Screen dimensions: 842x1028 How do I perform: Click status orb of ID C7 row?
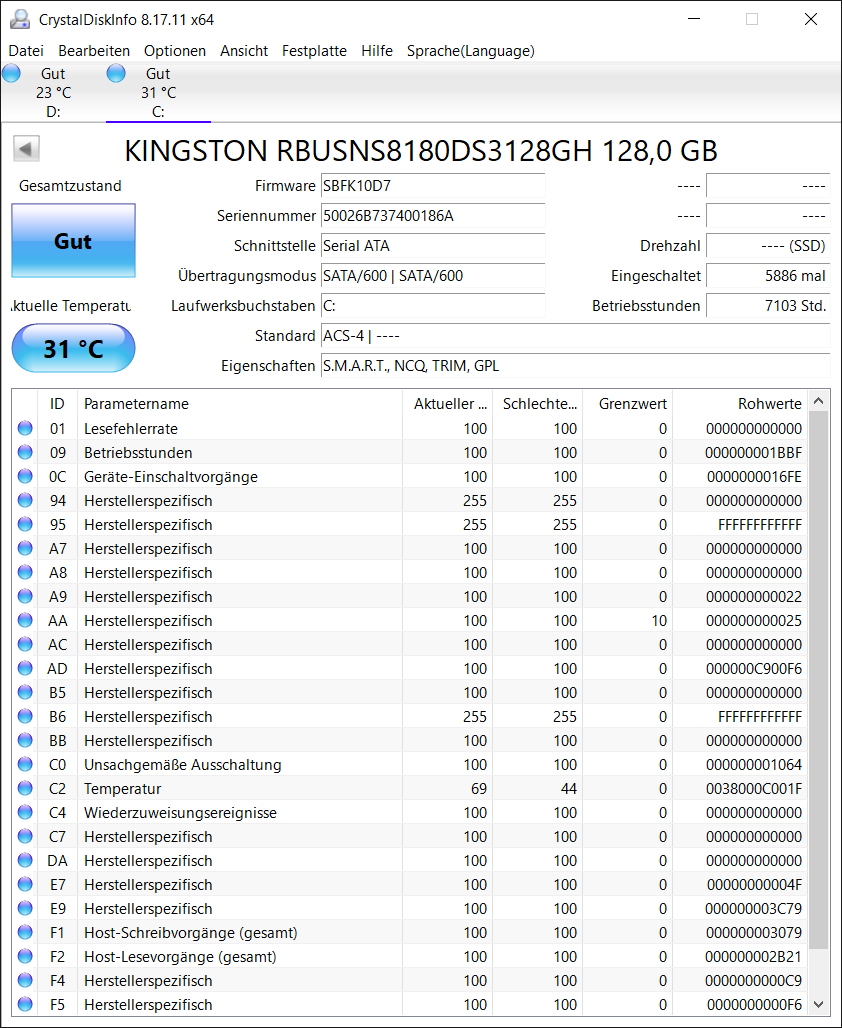[x=25, y=836]
